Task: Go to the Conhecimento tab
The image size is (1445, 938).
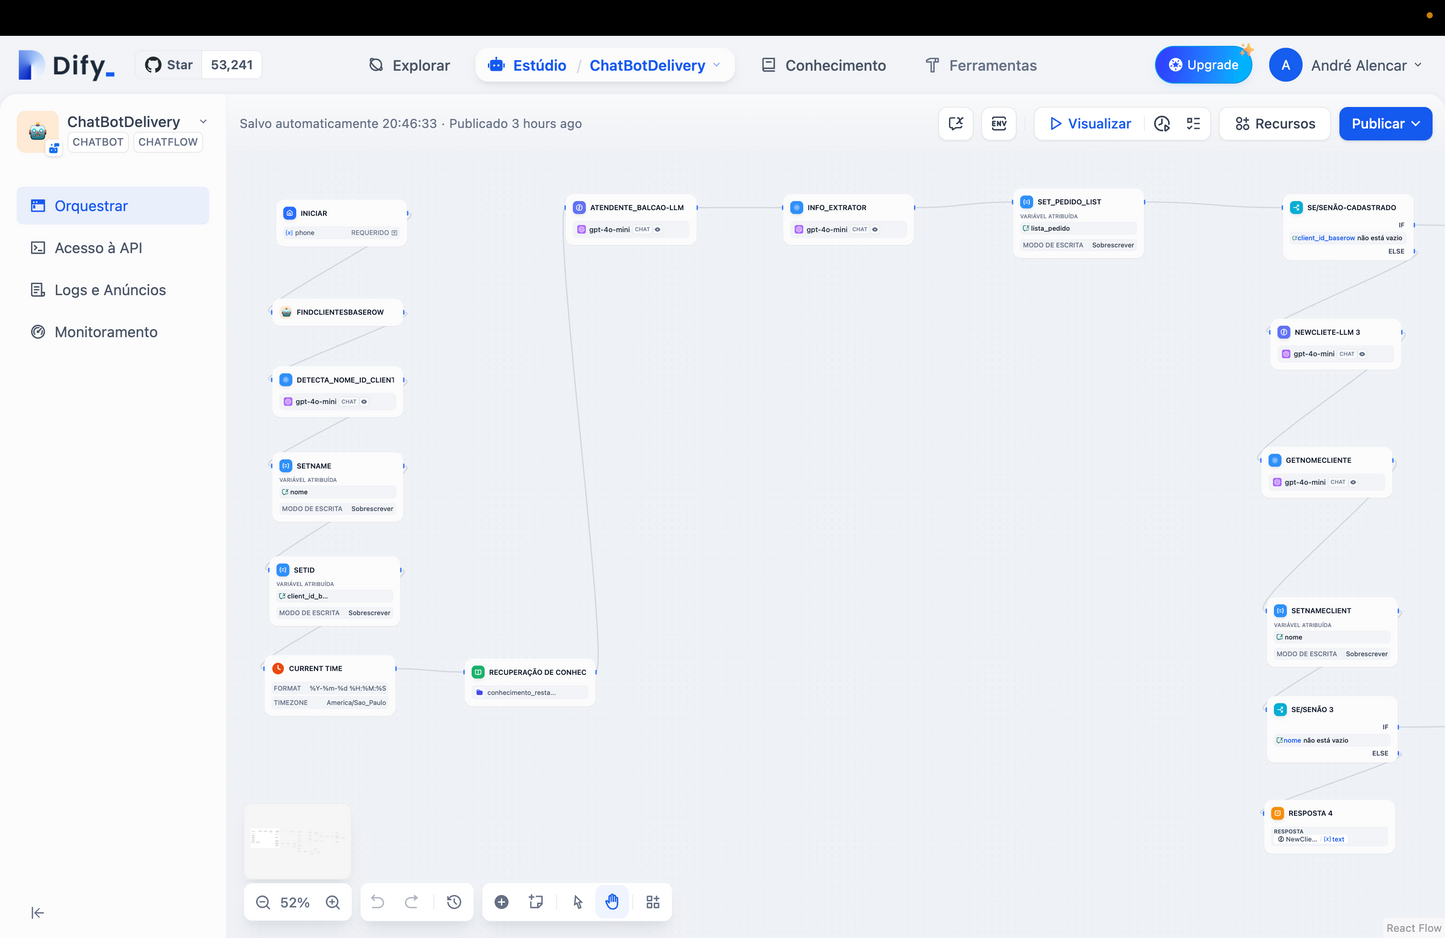Action: pos(824,65)
